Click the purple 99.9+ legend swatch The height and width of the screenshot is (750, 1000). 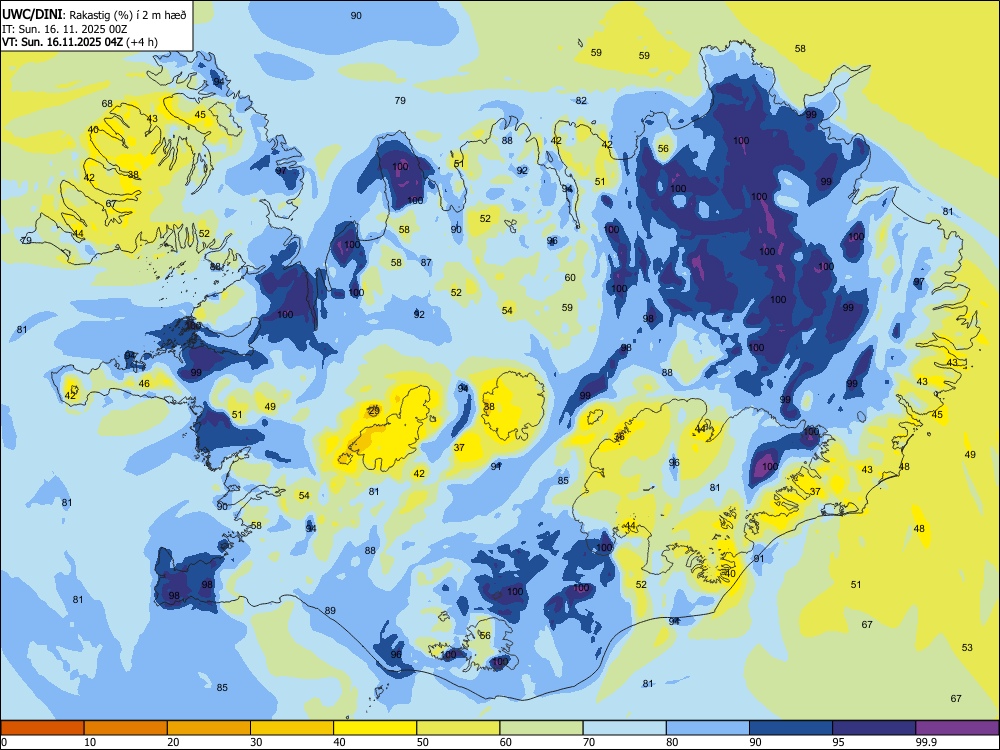(957, 728)
